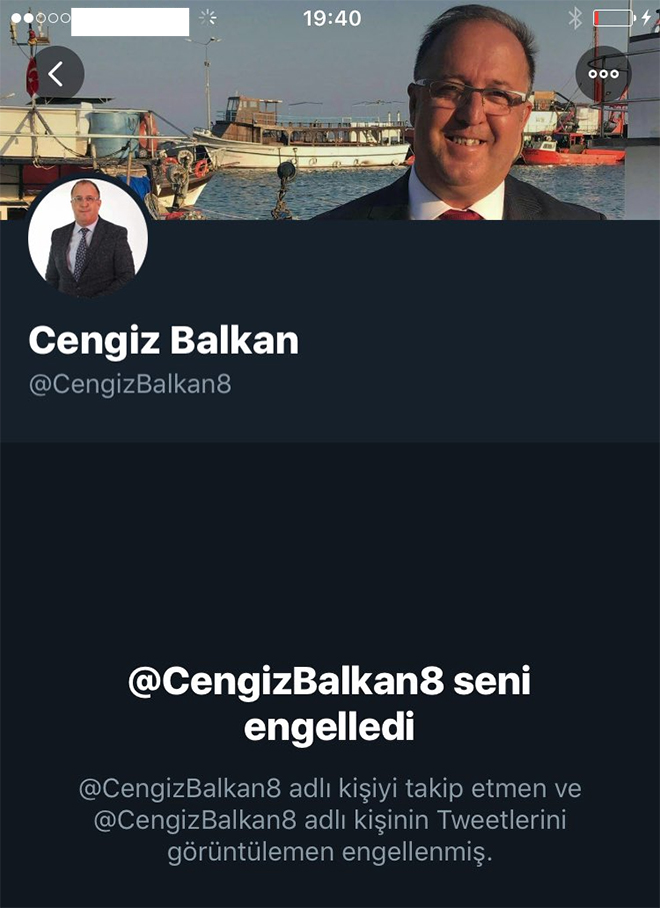This screenshot has width=660, height=908.
Task: Tap the gray @CengizBalkan8 handle below the name
Action: tap(130, 385)
